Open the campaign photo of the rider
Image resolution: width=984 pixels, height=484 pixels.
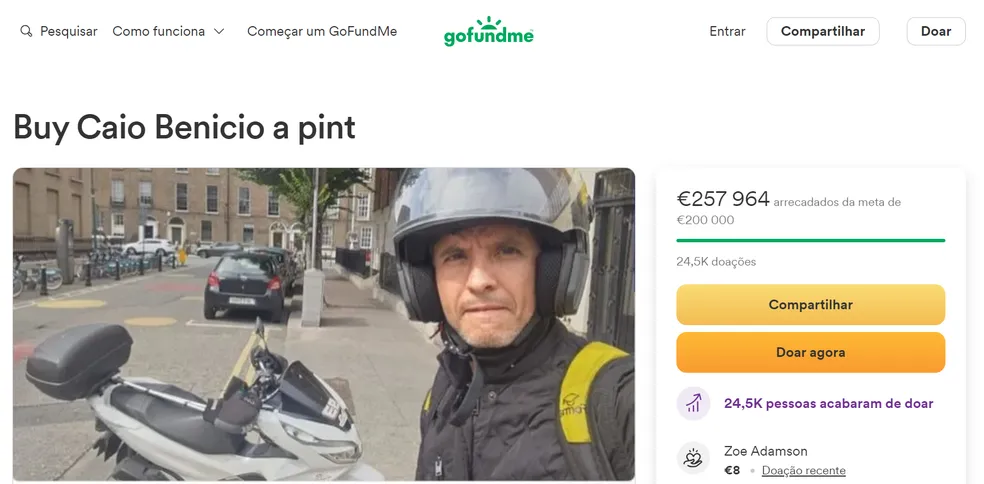tap(324, 324)
